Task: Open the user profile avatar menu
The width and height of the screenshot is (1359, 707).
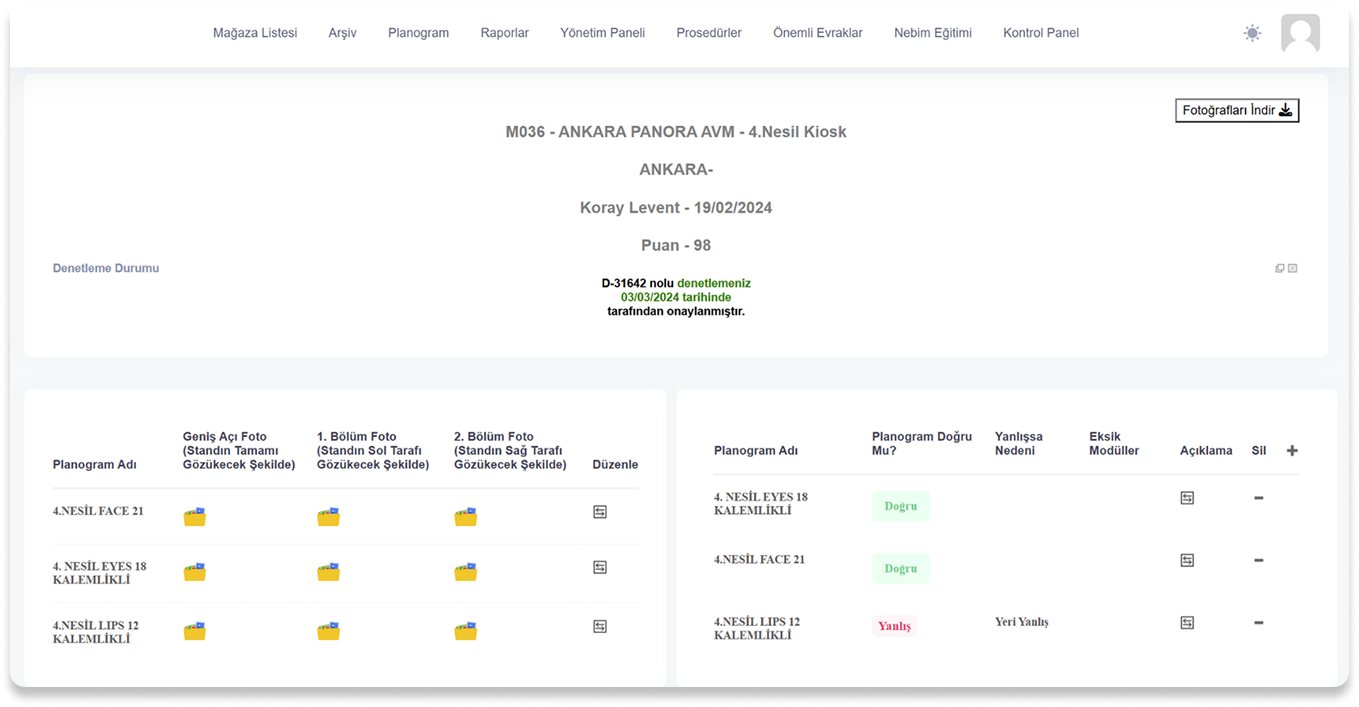Action: coord(1300,33)
